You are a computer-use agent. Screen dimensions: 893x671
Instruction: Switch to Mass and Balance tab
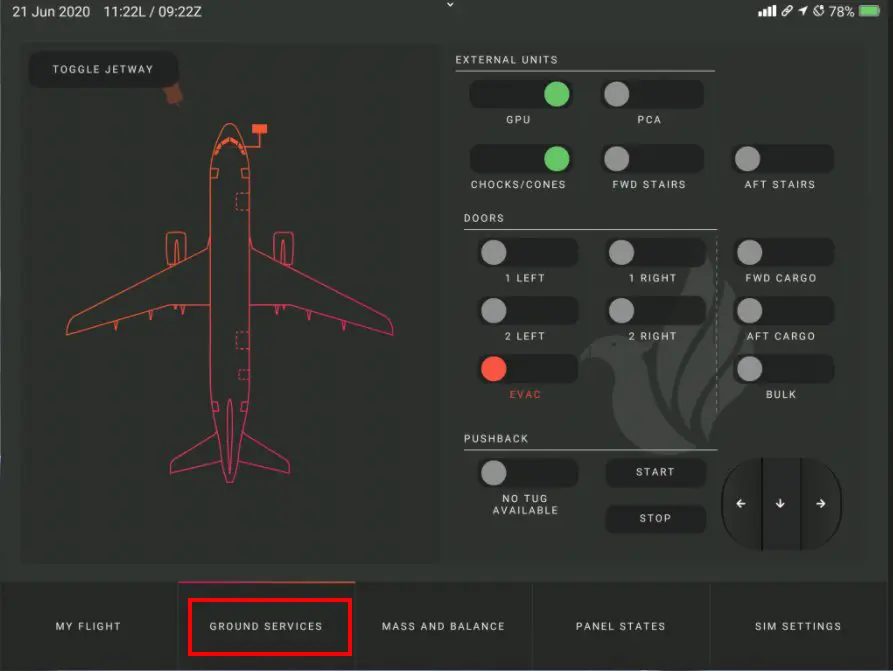point(444,626)
